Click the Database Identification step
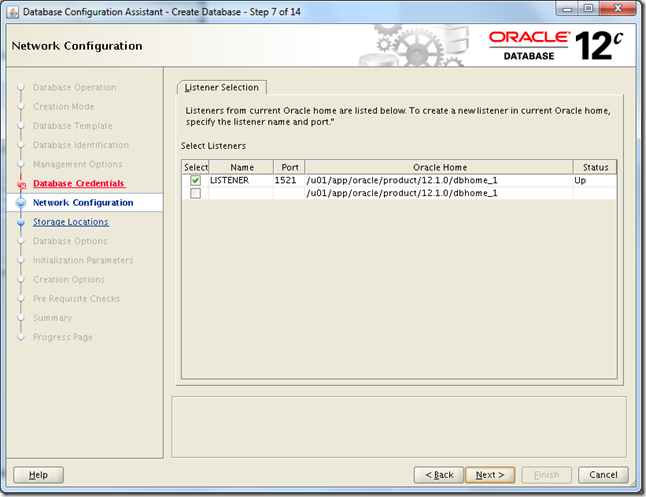This screenshot has height=497, width=646. tap(81, 145)
